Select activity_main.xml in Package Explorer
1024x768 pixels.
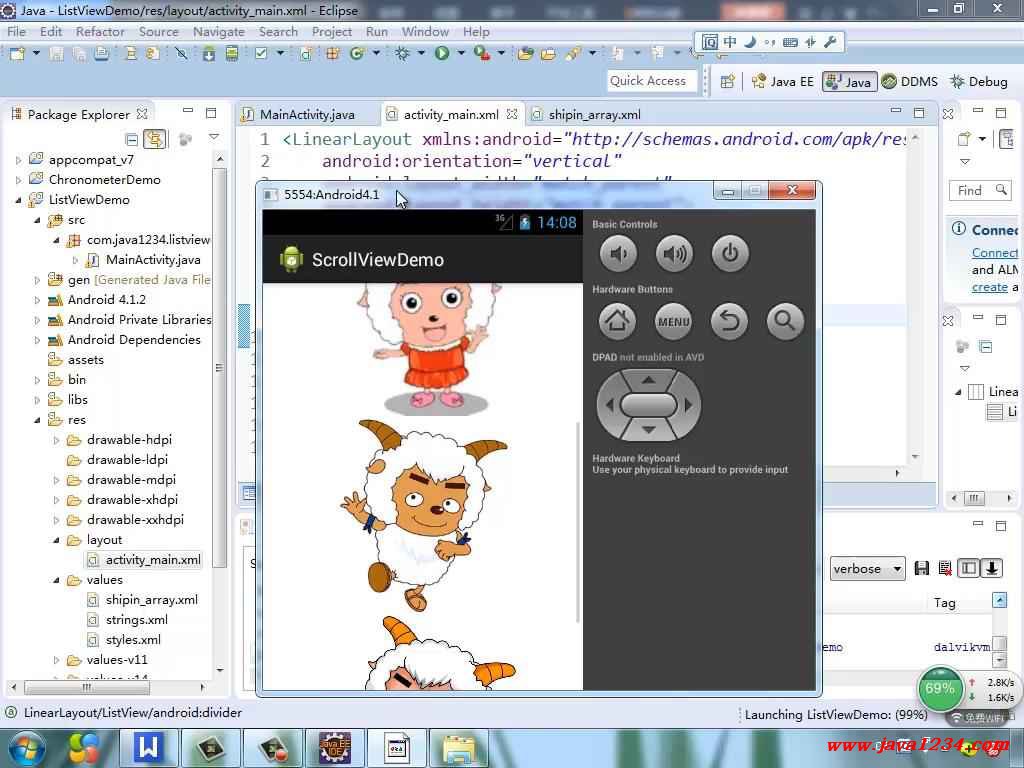tap(153, 560)
